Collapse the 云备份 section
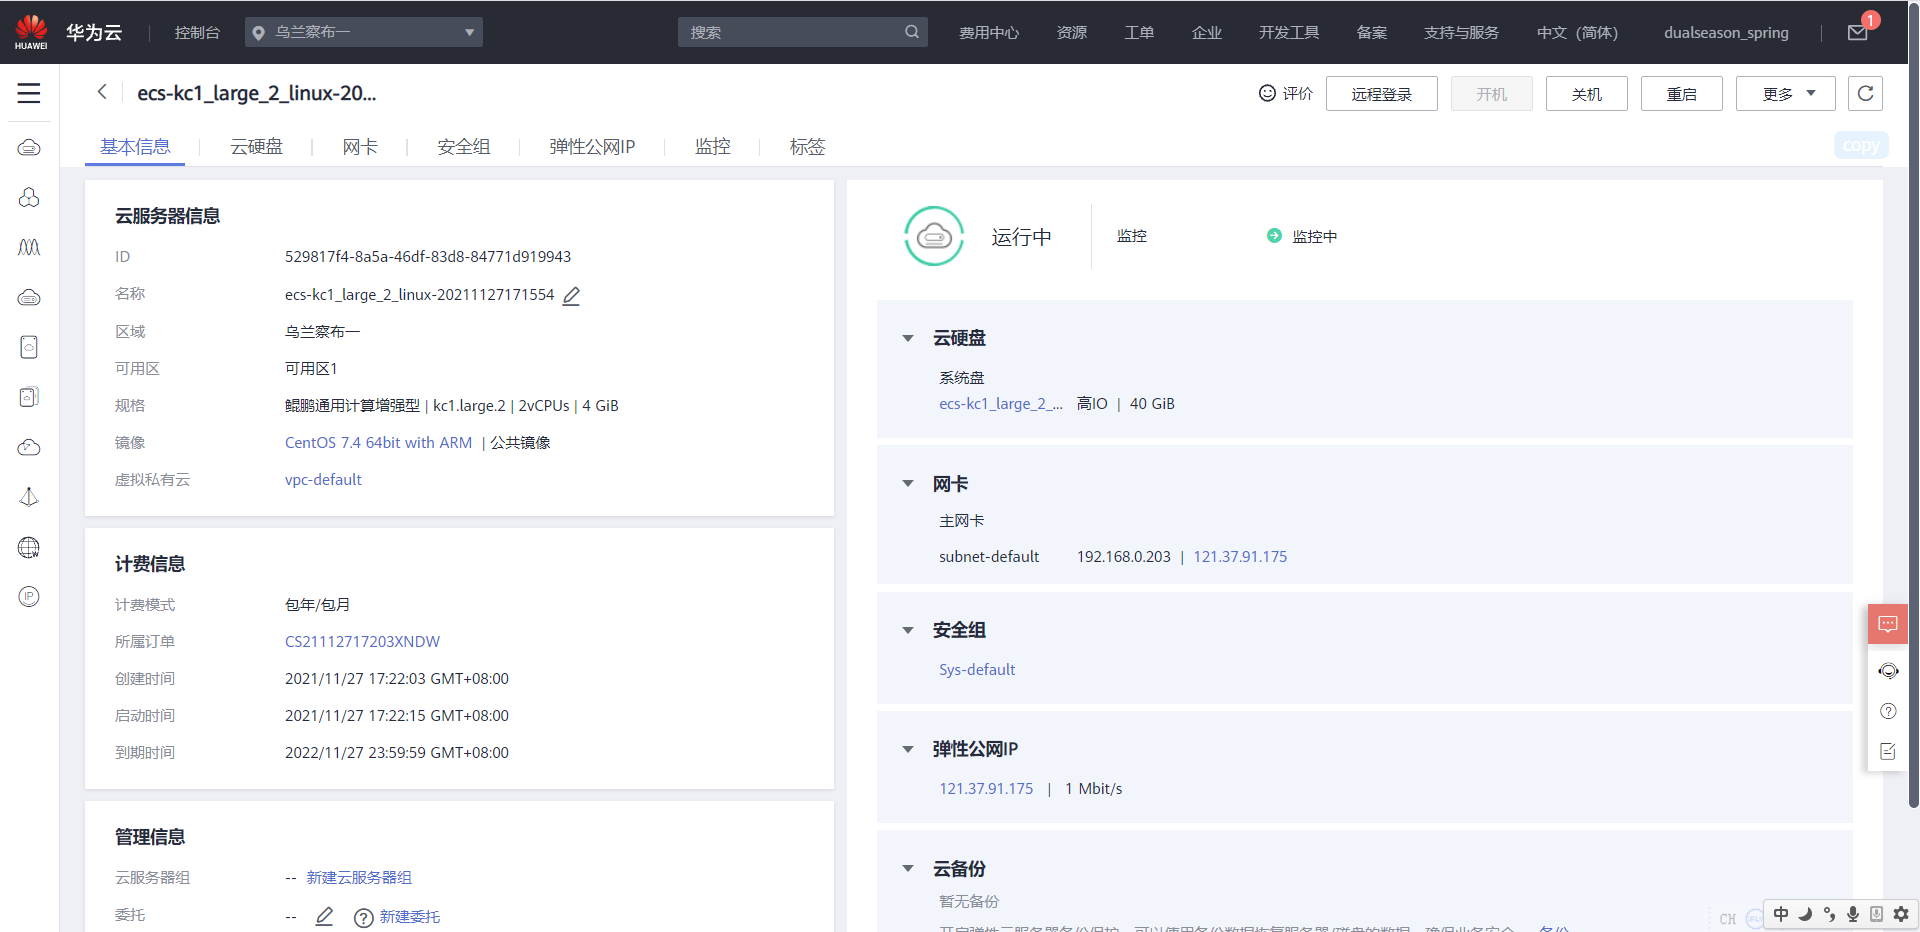This screenshot has width=1920, height=932. pyautogui.click(x=908, y=869)
